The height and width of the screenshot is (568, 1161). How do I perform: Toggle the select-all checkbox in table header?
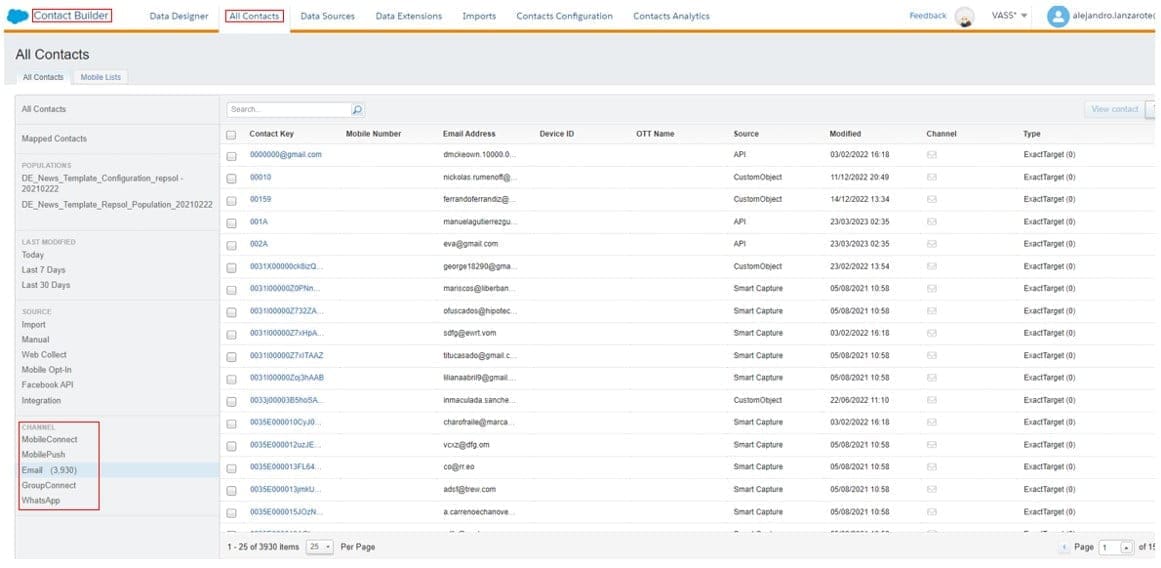[232, 134]
